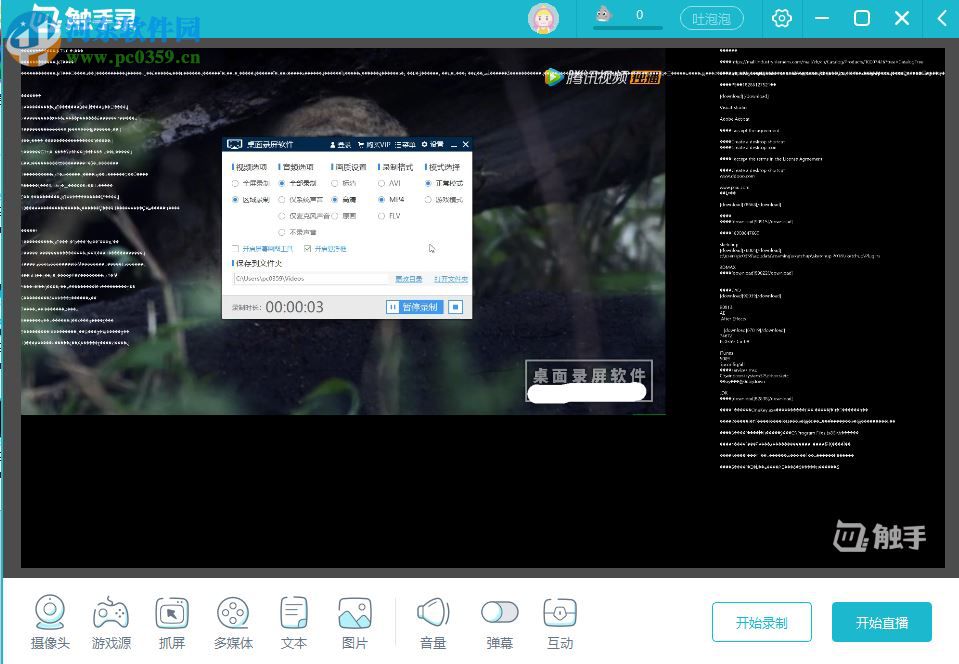Viewport: 959px width, 664px height.
Task: Open the interaction panel (互动)
Action: click(x=560, y=622)
